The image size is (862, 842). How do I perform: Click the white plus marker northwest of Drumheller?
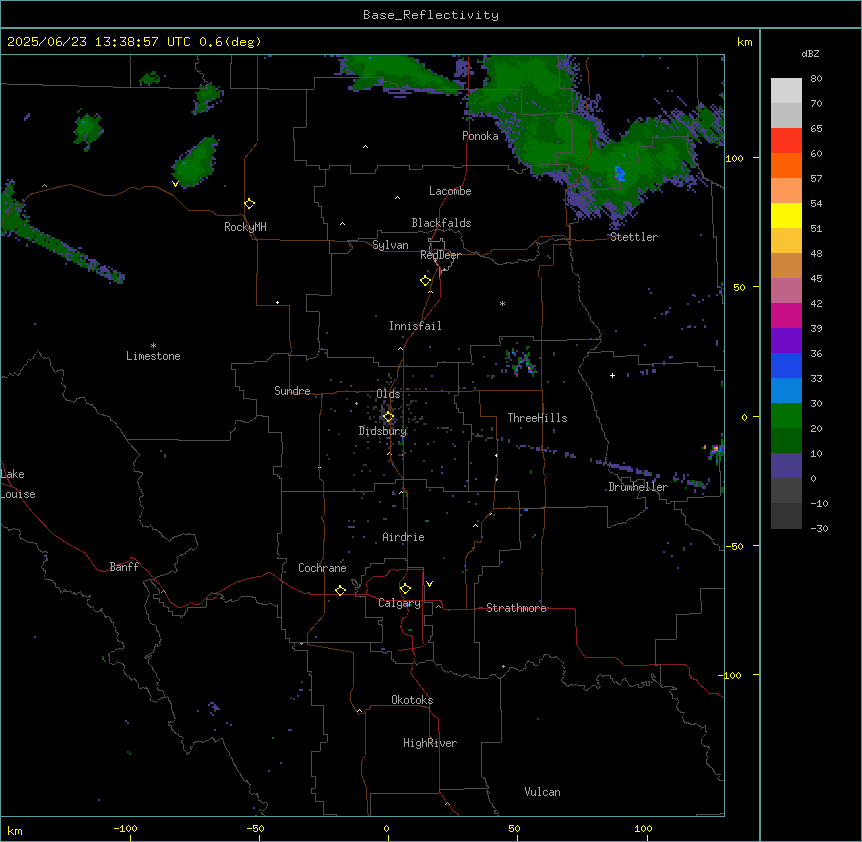612,375
